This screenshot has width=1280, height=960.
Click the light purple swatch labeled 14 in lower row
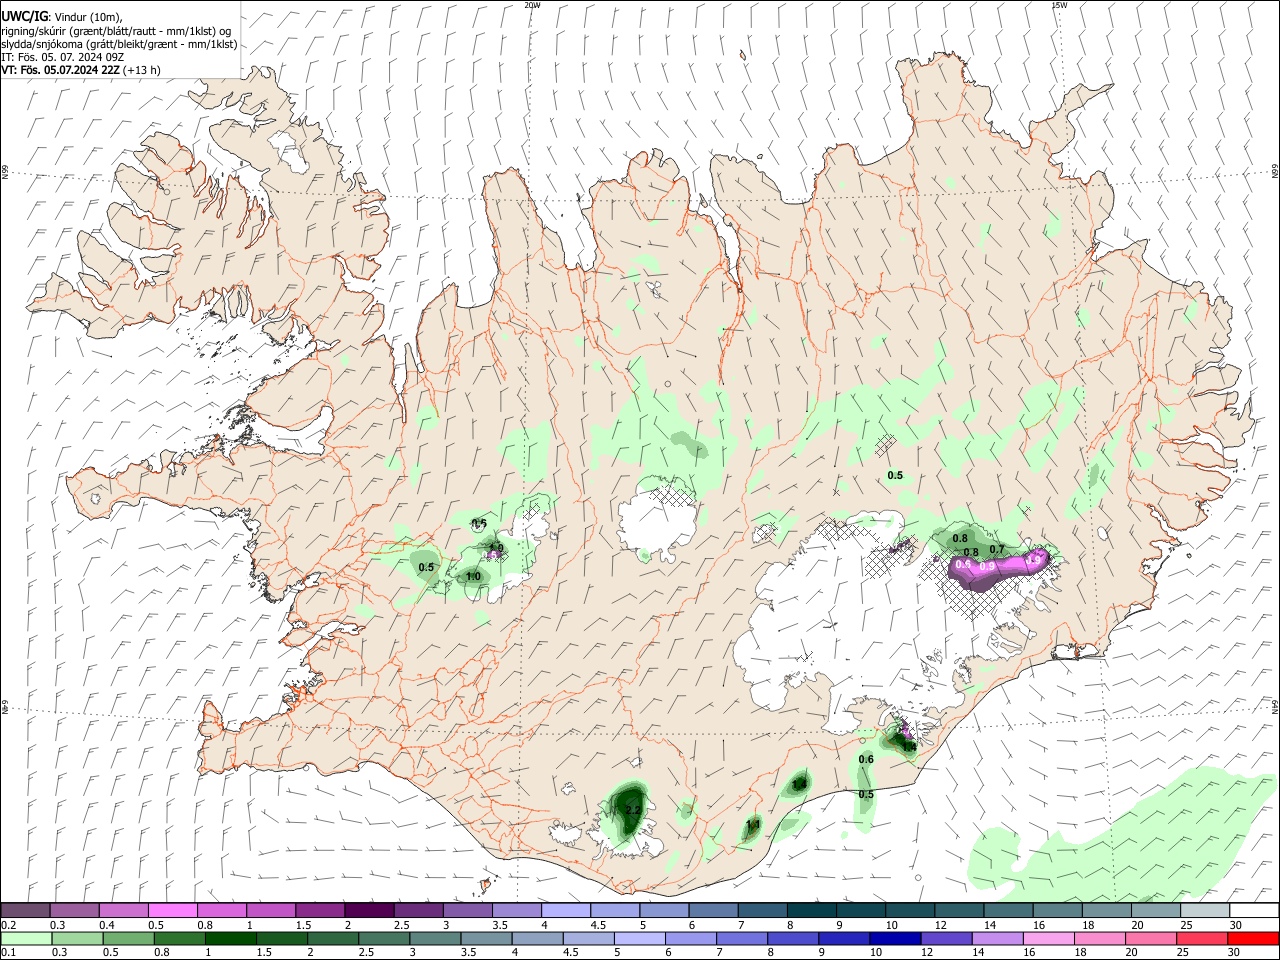pyautogui.click(x=996, y=938)
